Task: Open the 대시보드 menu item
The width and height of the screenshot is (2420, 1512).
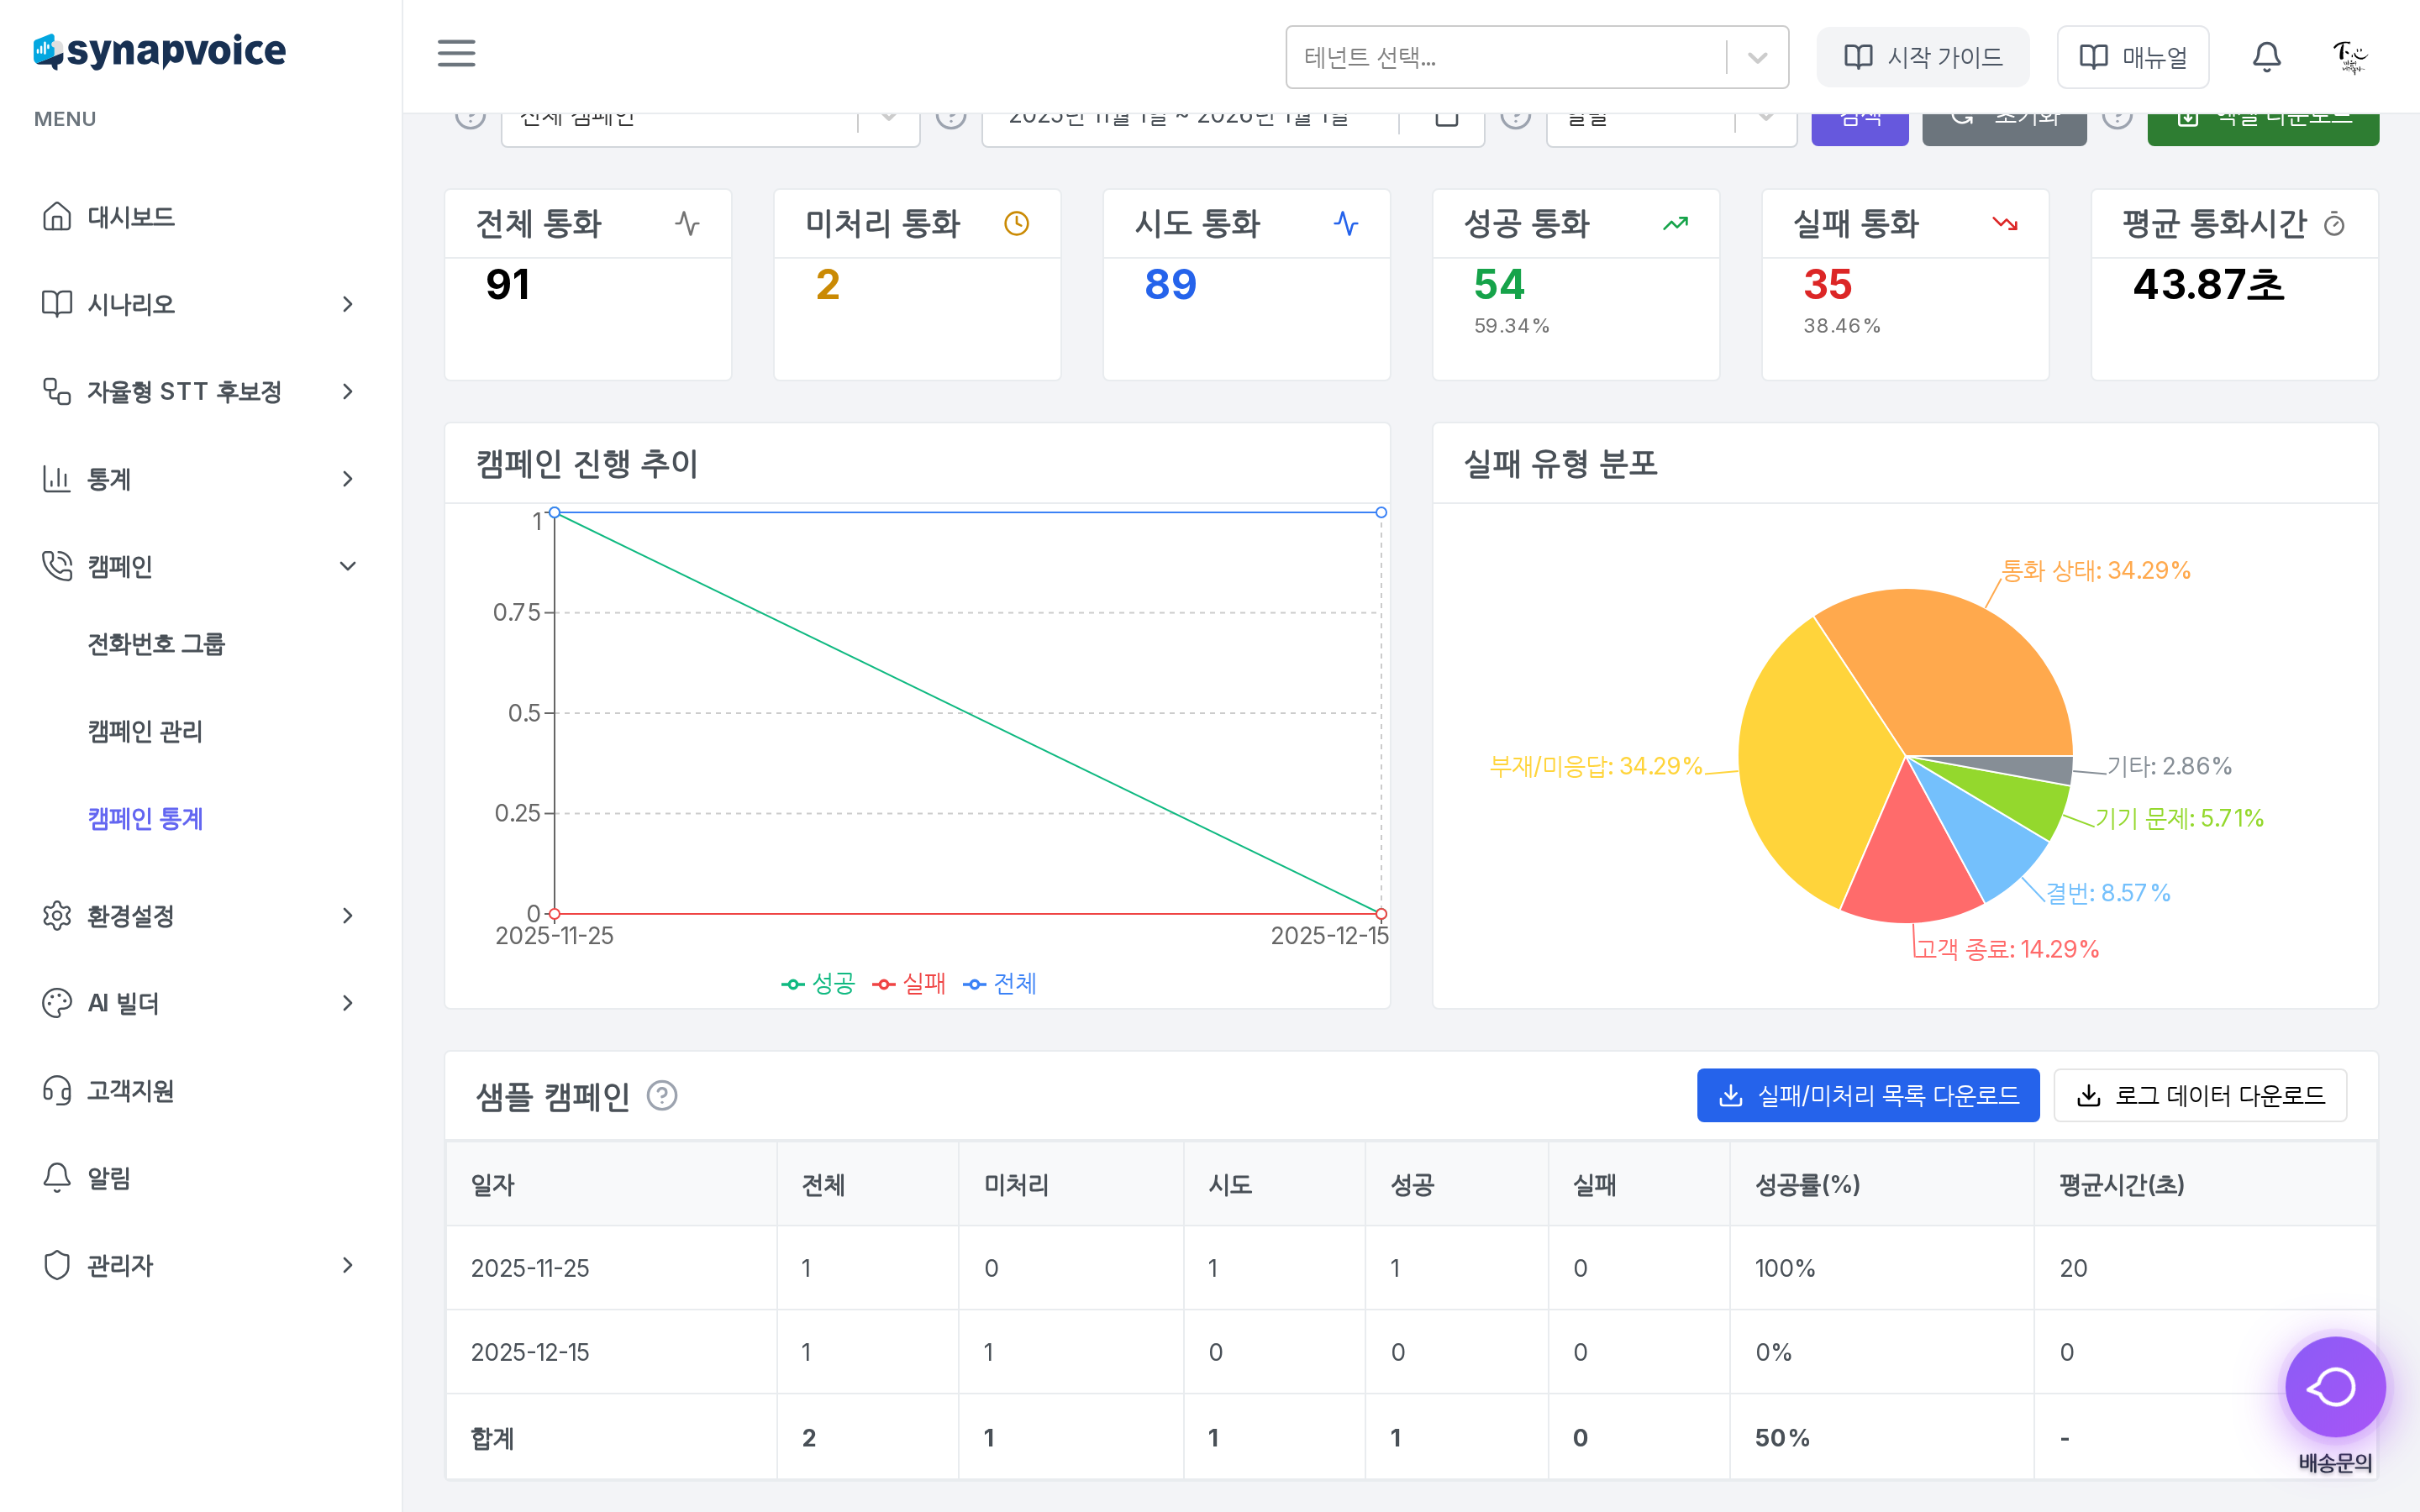Action: (x=200, y=216)
